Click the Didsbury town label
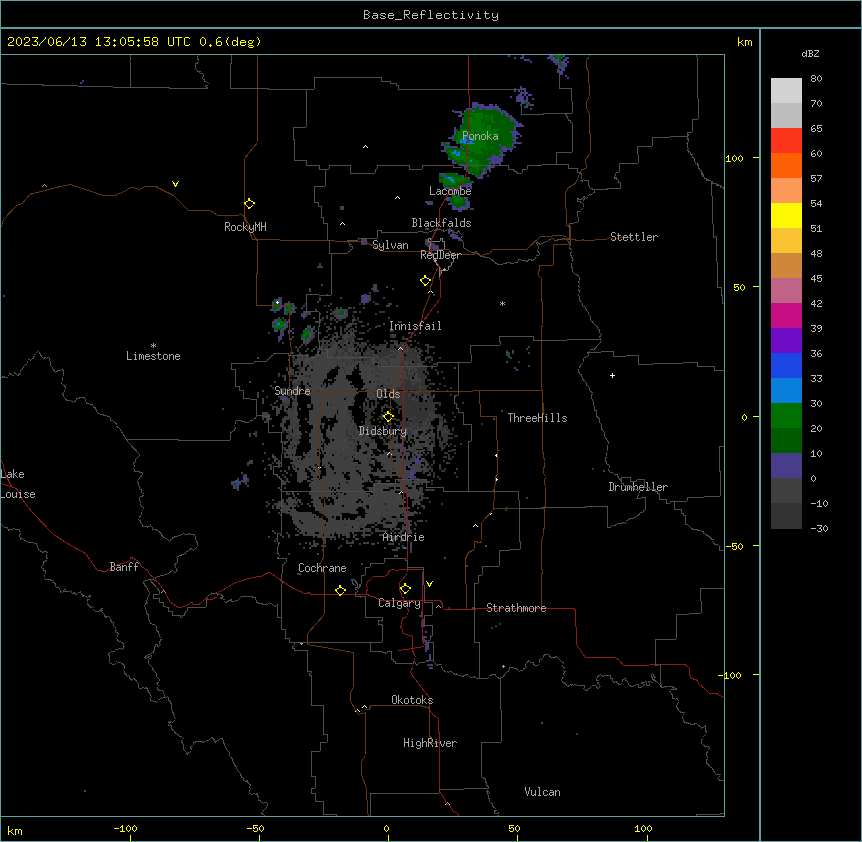 383,431
